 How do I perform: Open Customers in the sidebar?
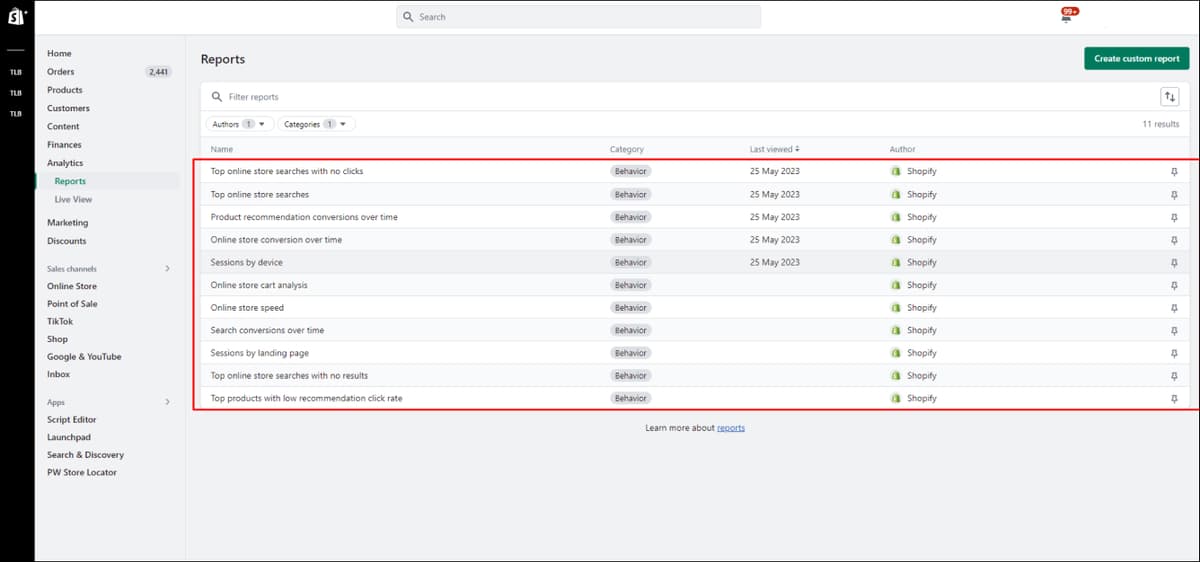tap(68, 108)
